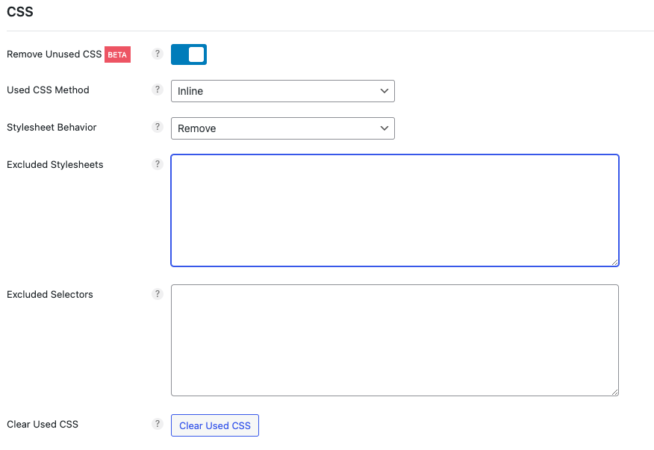Viewport: 654px width, 450px height.
Task: Show help for Clear Used CSS row
Action: point(157,424)
